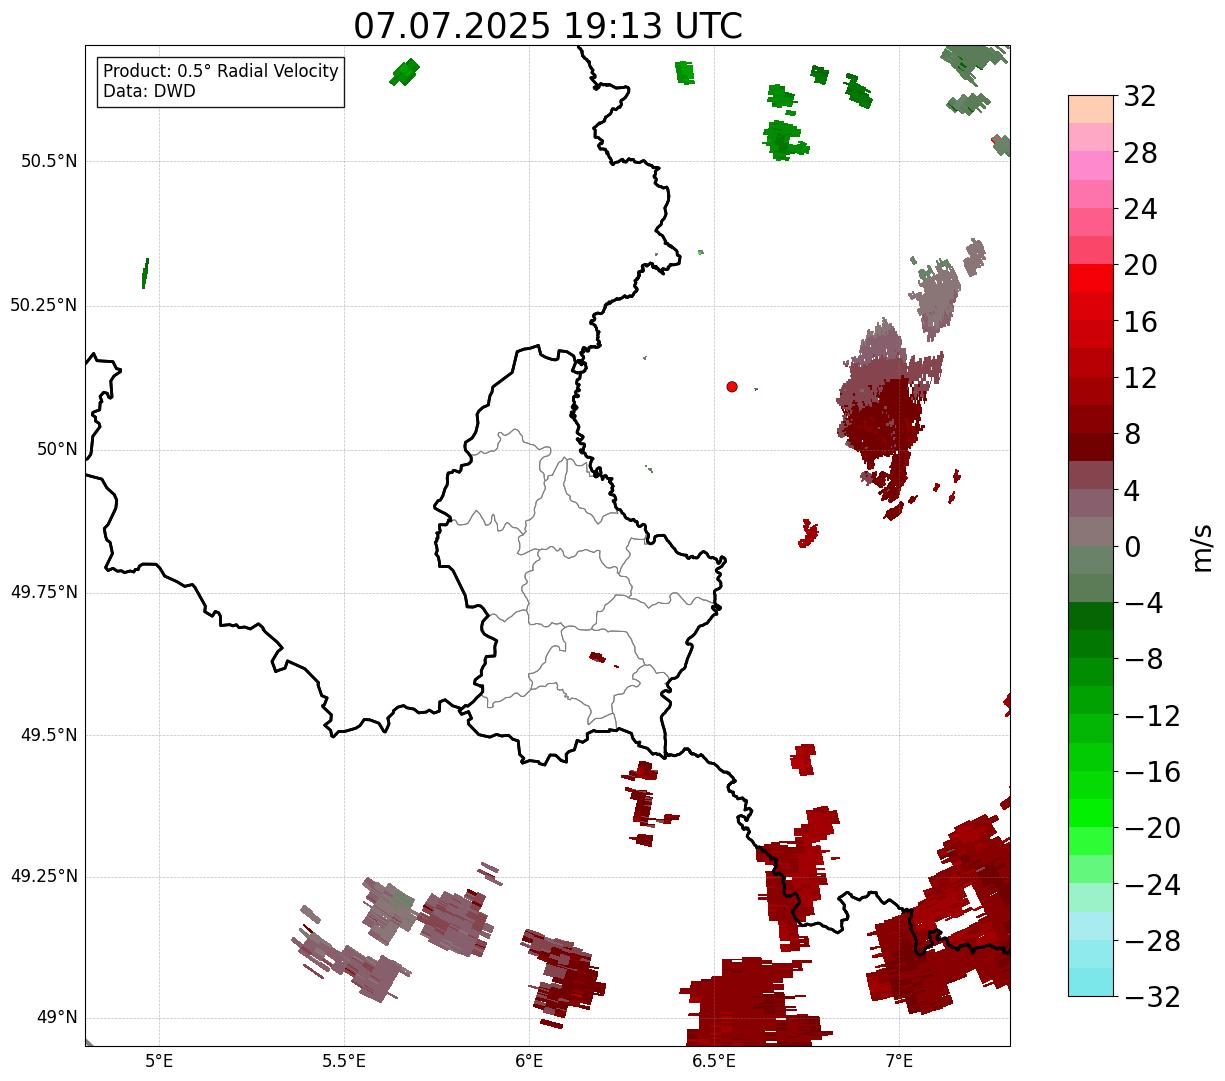1225x1081 pixels.
Task: Click the 'Product: 0.5° Radial Velocity' legend text
Action: (x=221, y=72)
